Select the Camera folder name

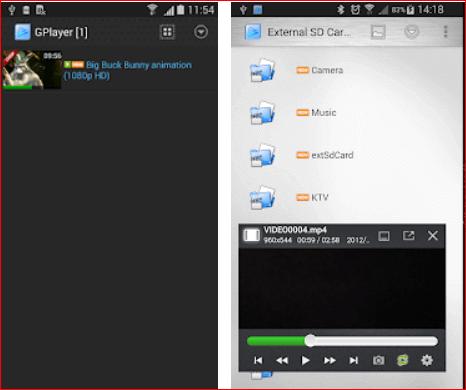pos(327,70)
